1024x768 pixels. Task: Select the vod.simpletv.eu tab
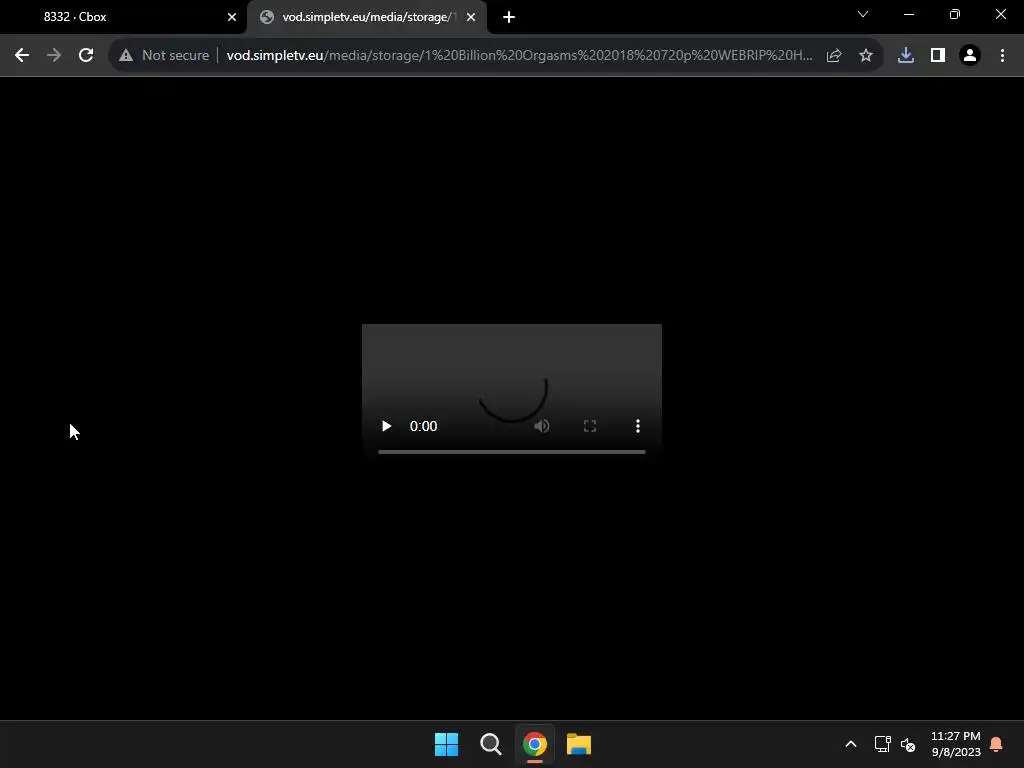coord(367,17)
